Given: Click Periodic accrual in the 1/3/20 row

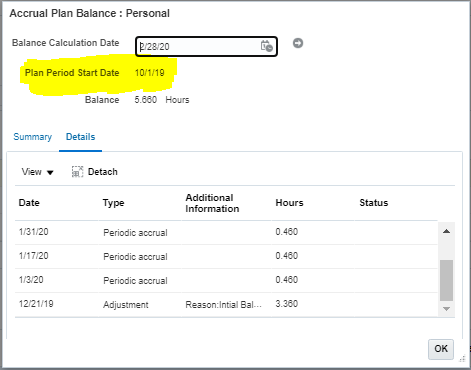Looking at the screenshot, I should (x=135, y=281).
